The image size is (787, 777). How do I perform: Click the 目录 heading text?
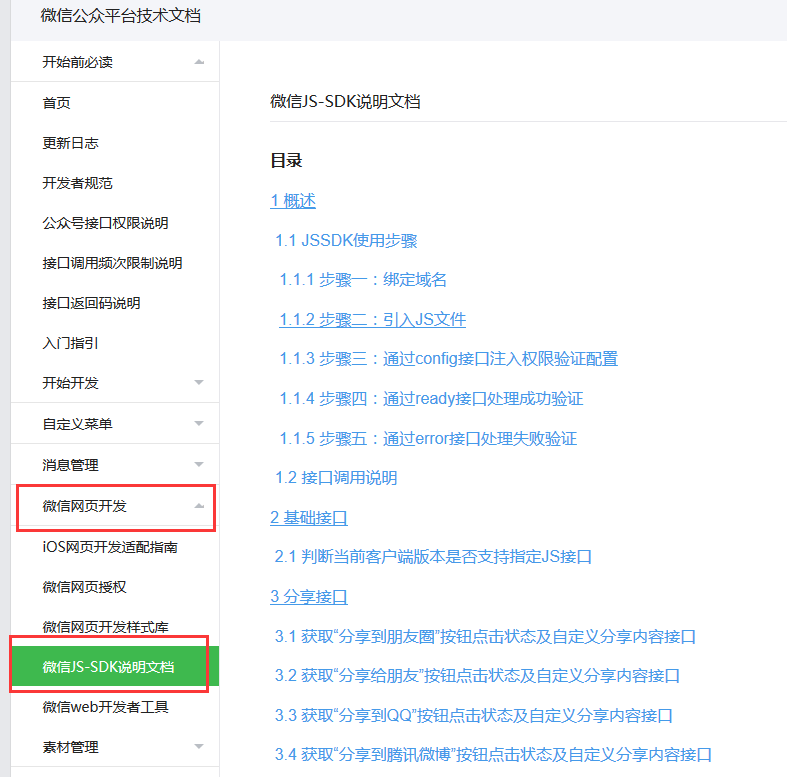286,161
